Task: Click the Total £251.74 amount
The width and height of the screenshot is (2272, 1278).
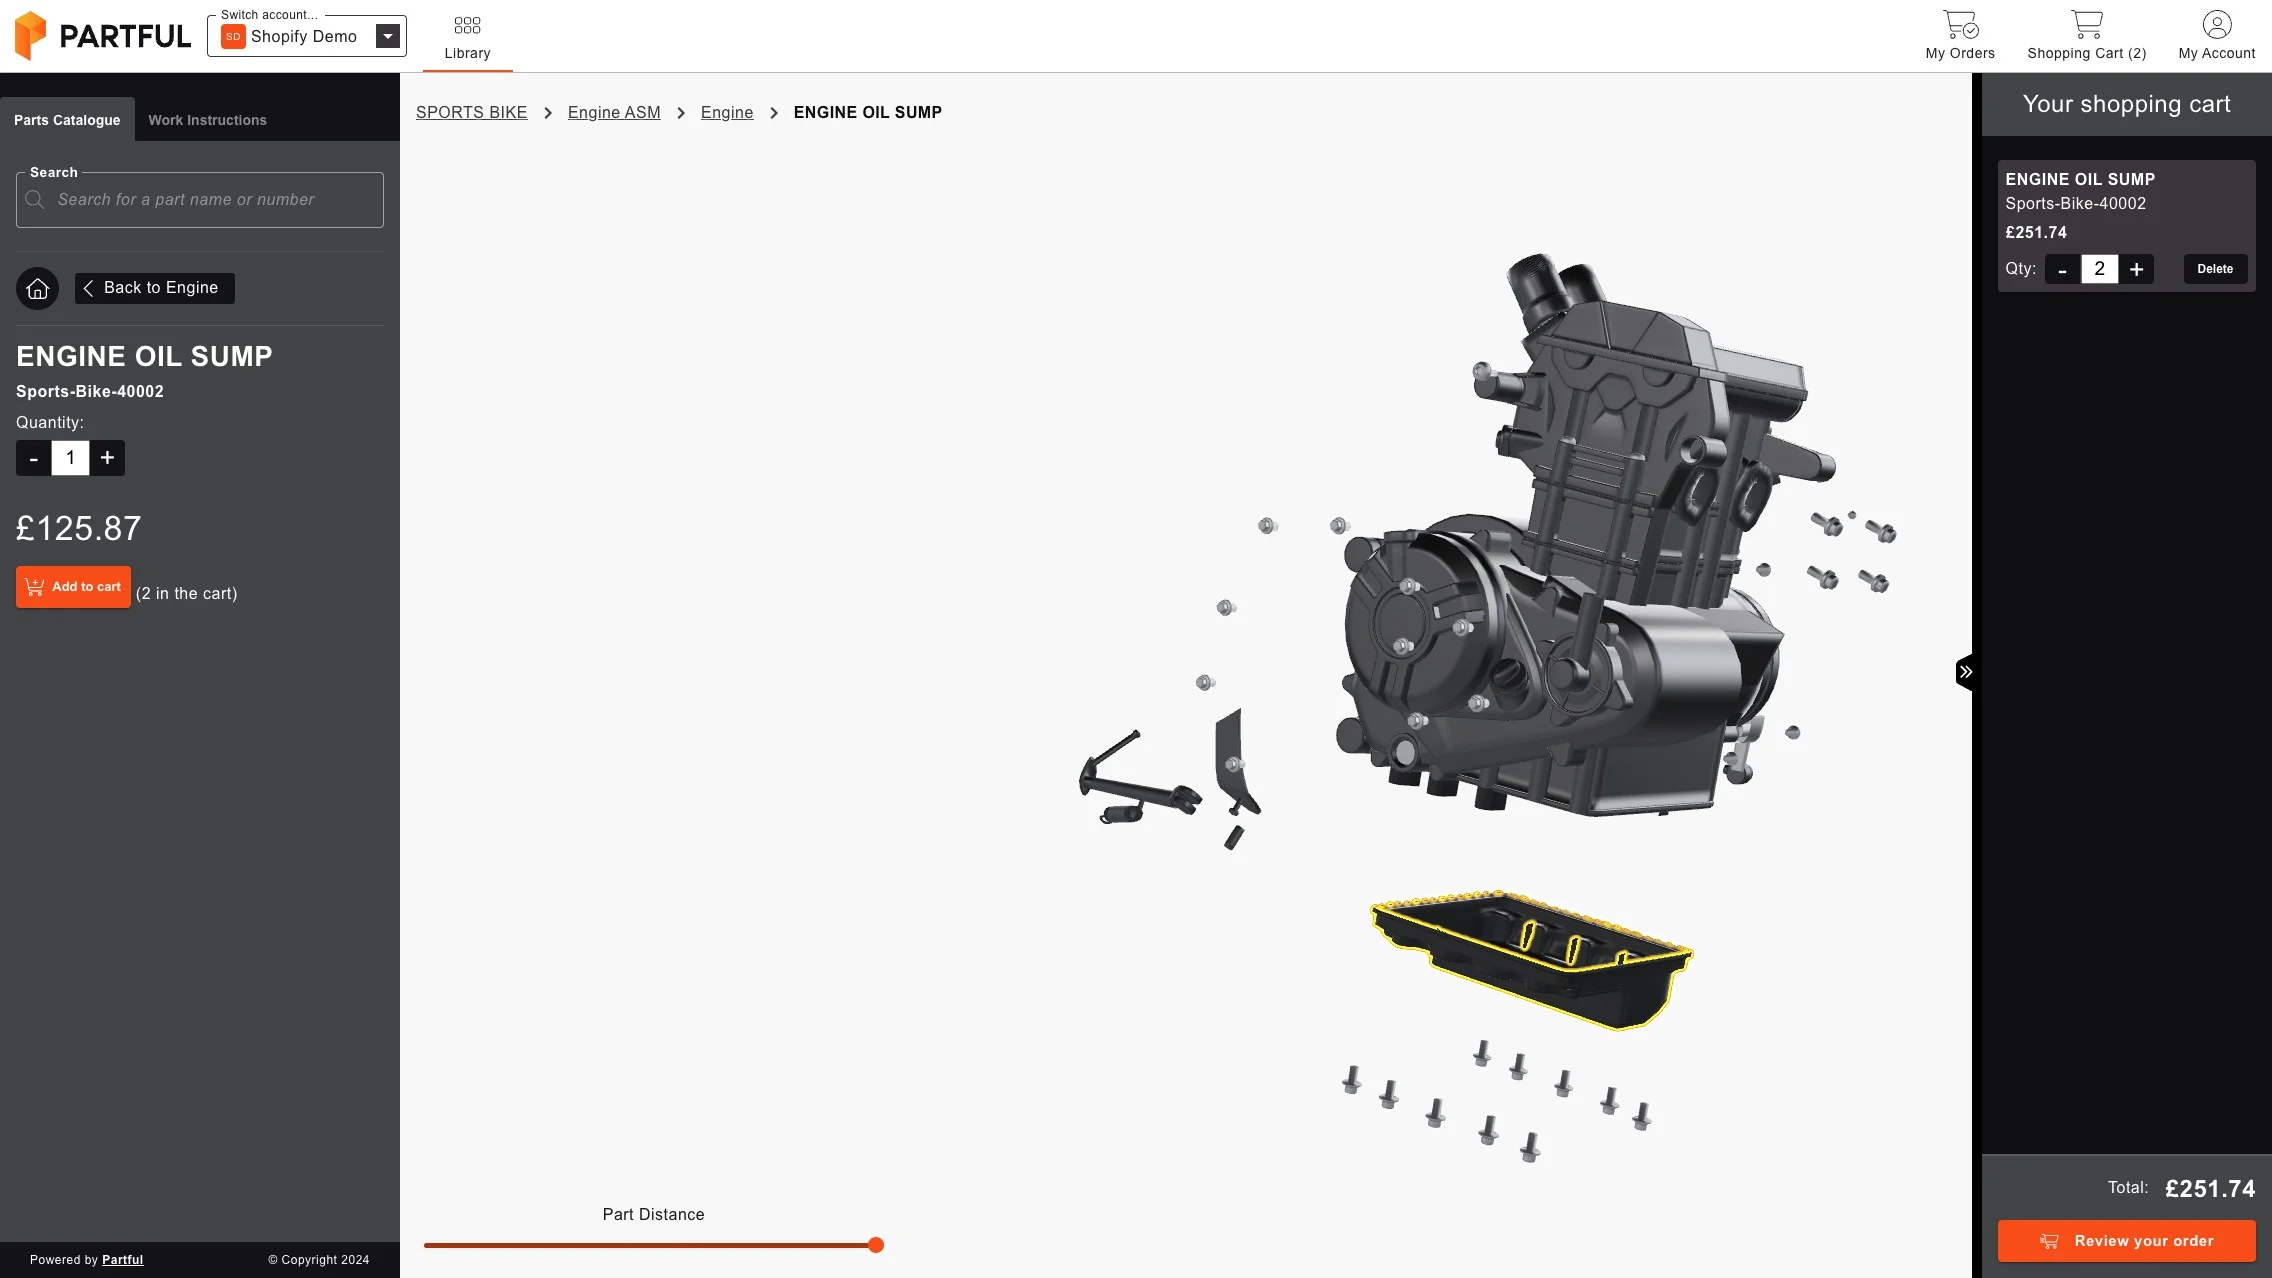Action: pos(2210,1189)
